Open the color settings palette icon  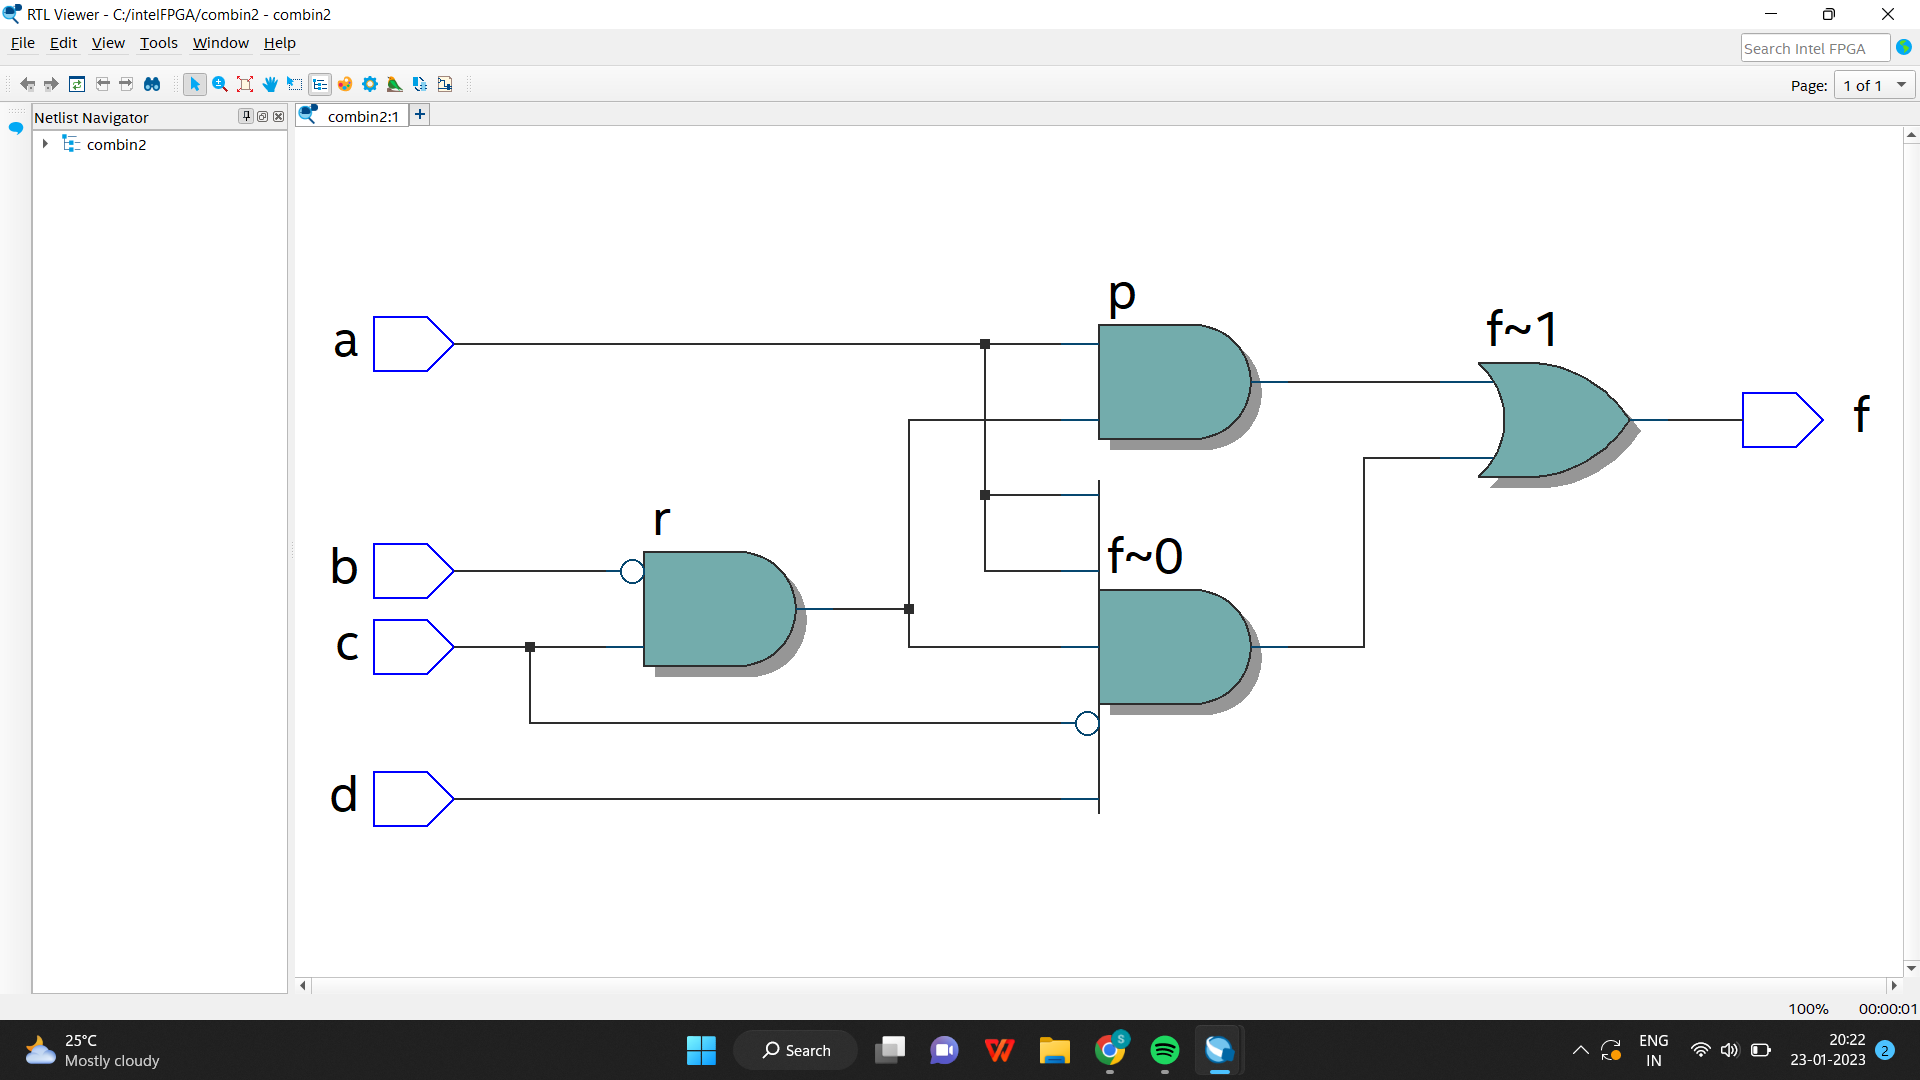coord(345,84)
